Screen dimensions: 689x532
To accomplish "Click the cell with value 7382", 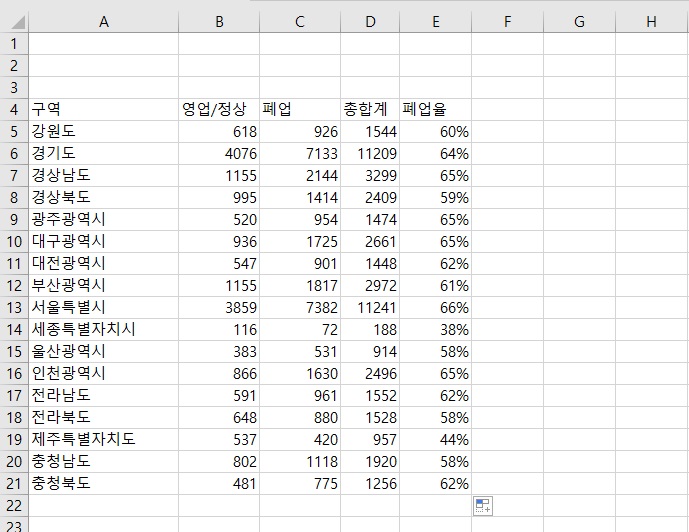I will [x=300, y=308].
